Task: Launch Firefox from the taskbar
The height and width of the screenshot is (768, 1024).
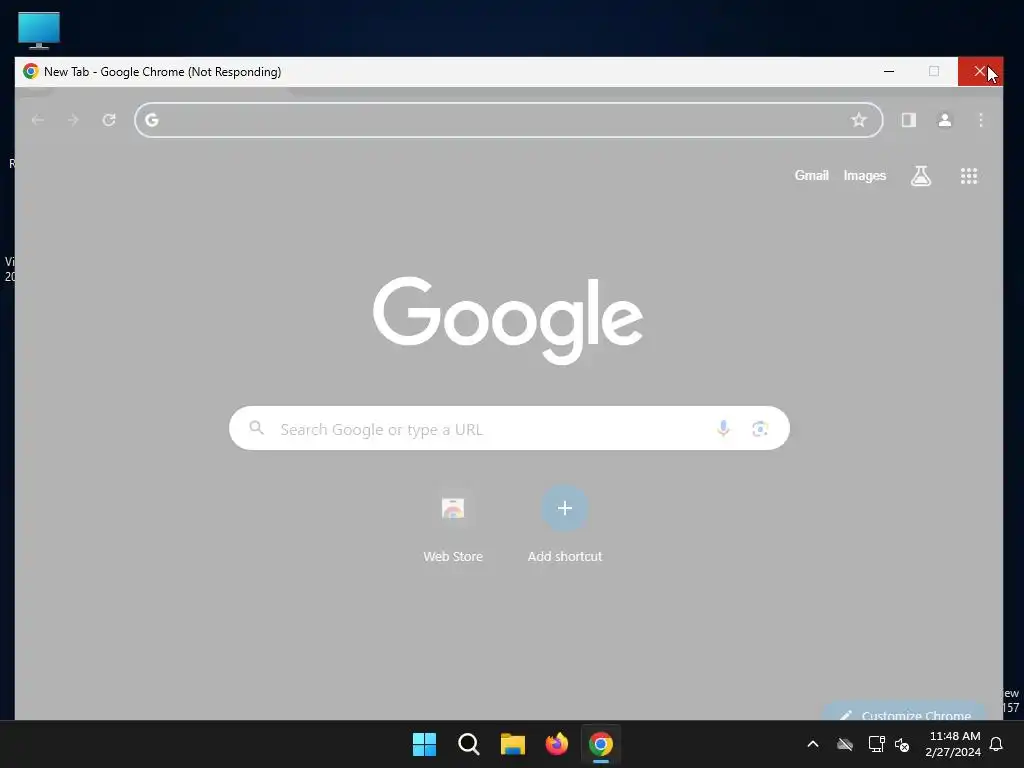Action: pyautogui.click(x=556, y=744)
